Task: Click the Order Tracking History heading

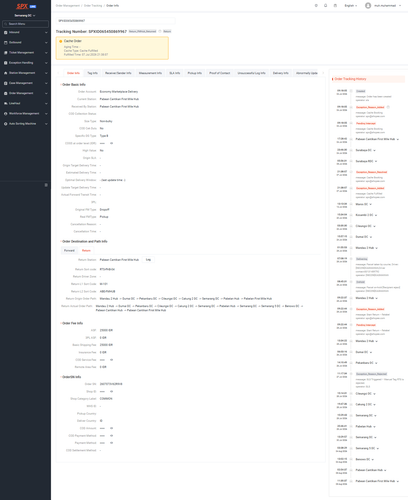Action: click(350, 79)
